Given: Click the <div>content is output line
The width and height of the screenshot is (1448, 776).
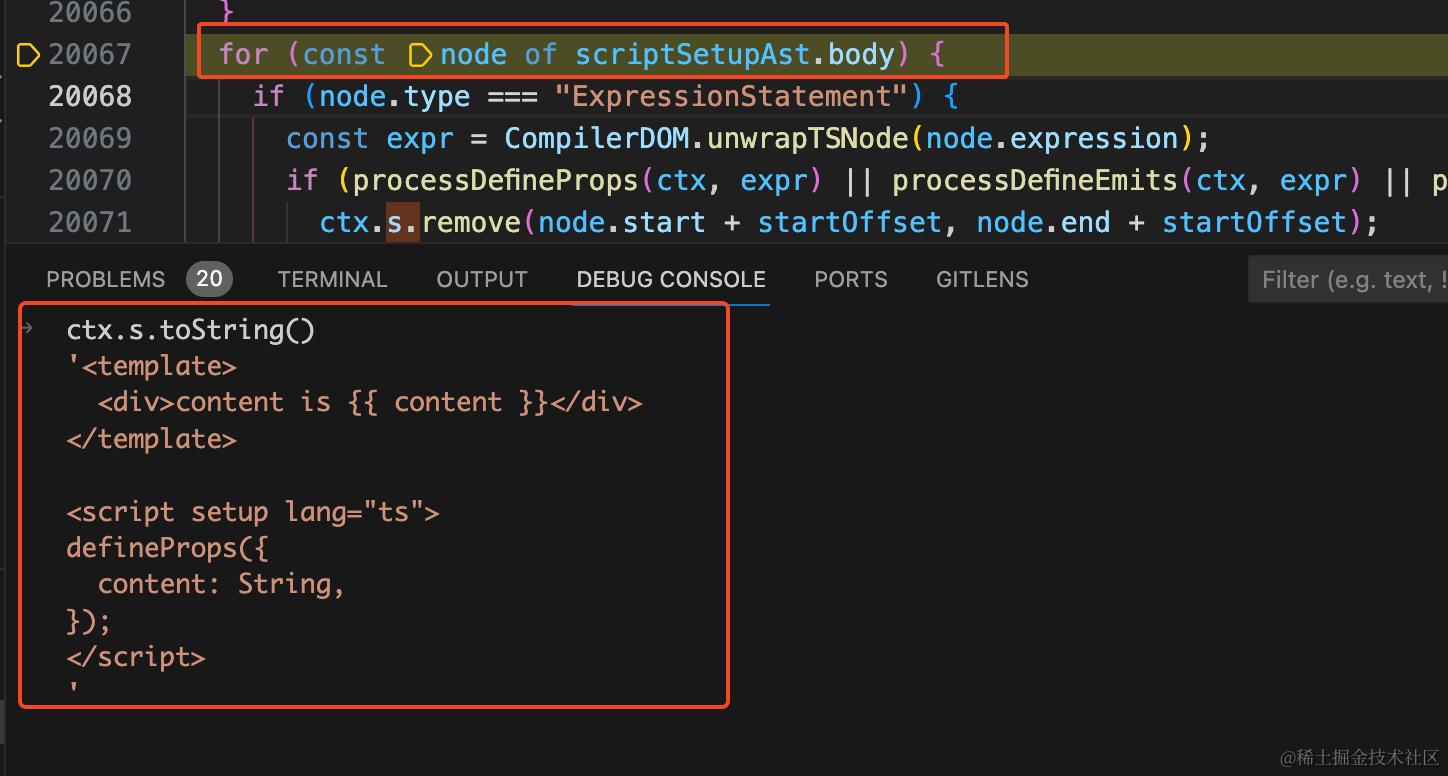Looking at the screenshot, I should [x=370, y=402].
